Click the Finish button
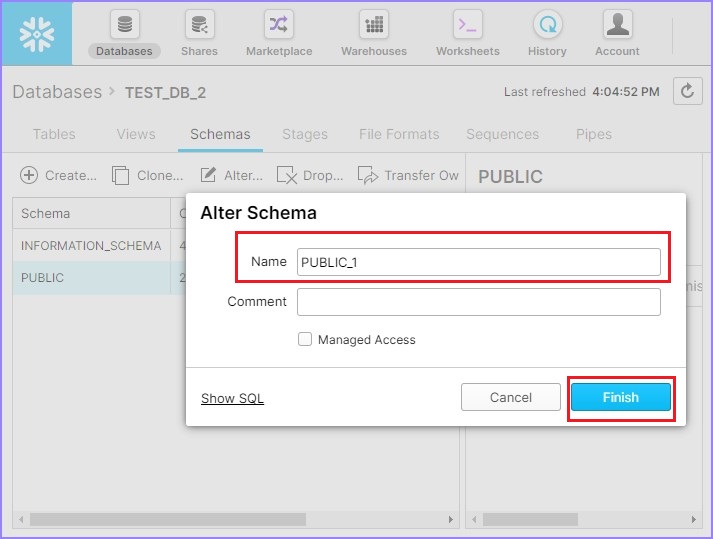Image resolution: width=713 pixels, height=539 pixels. coord(620,397)
